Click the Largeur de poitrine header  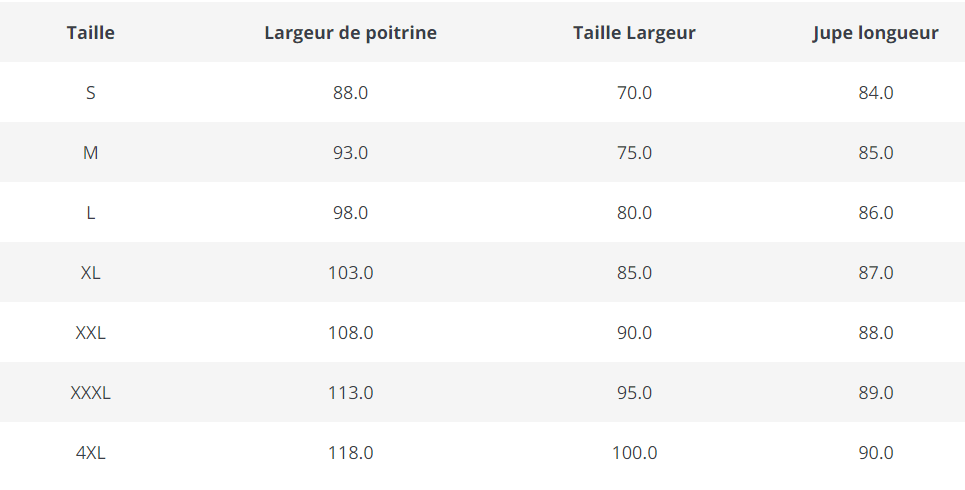[350, 33]
